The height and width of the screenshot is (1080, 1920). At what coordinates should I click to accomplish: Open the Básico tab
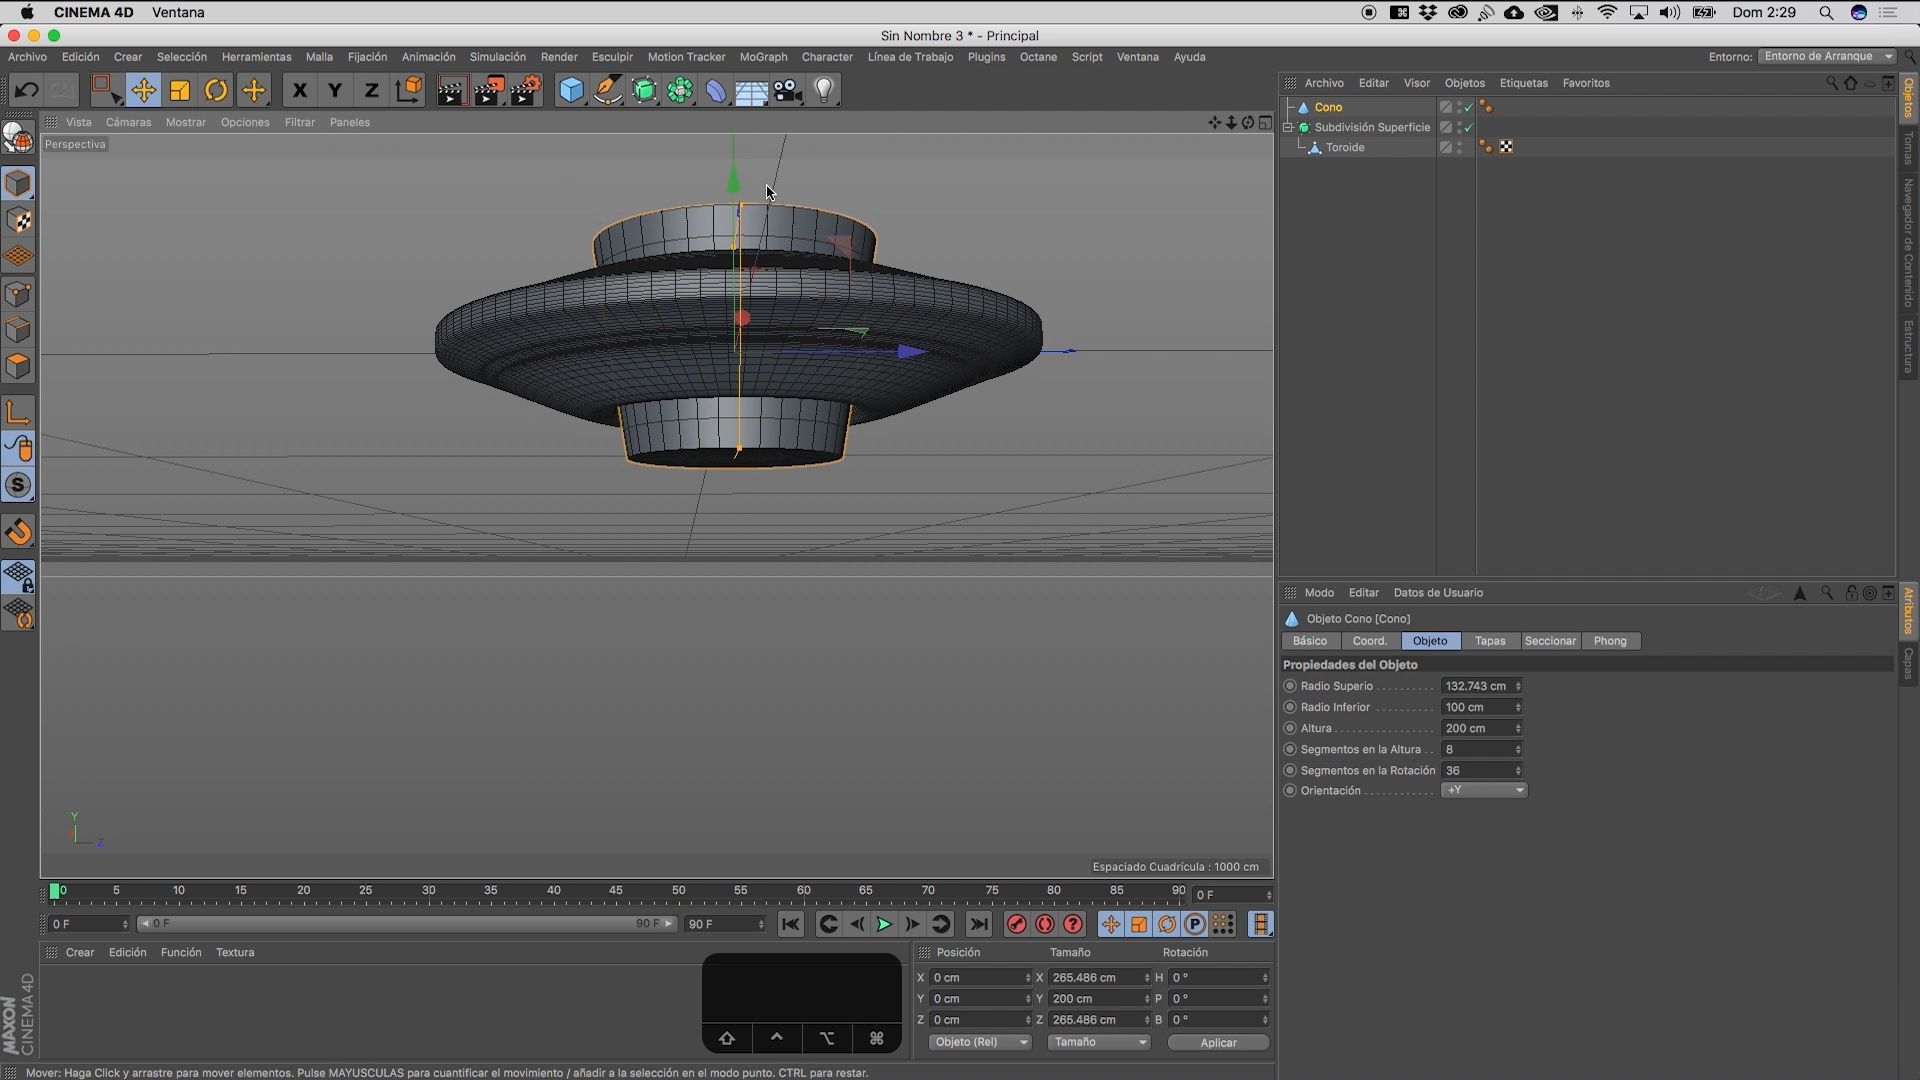click(1310, 641)
